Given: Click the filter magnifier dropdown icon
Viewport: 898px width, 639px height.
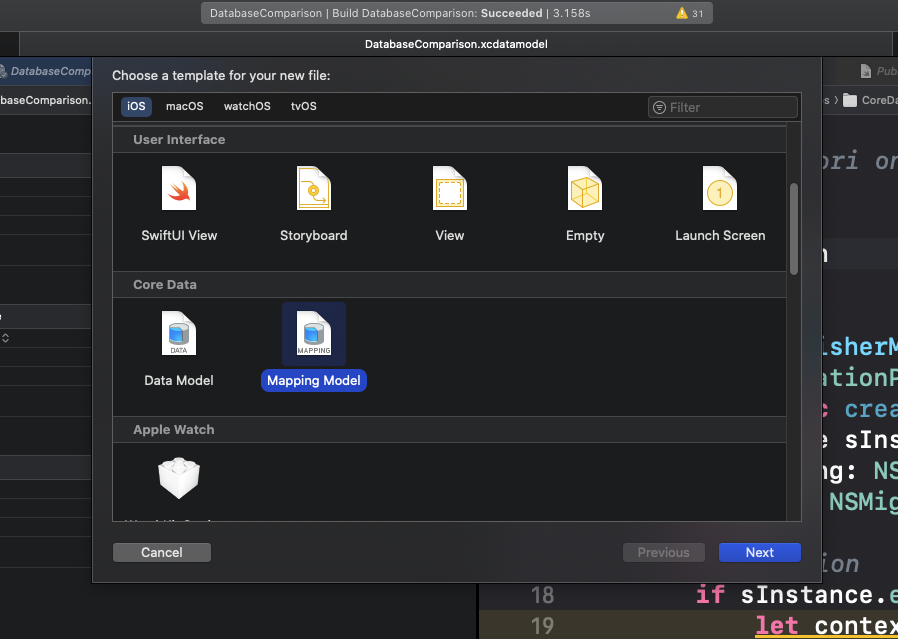Looking at the screenshot, I should tap(660, 107).
